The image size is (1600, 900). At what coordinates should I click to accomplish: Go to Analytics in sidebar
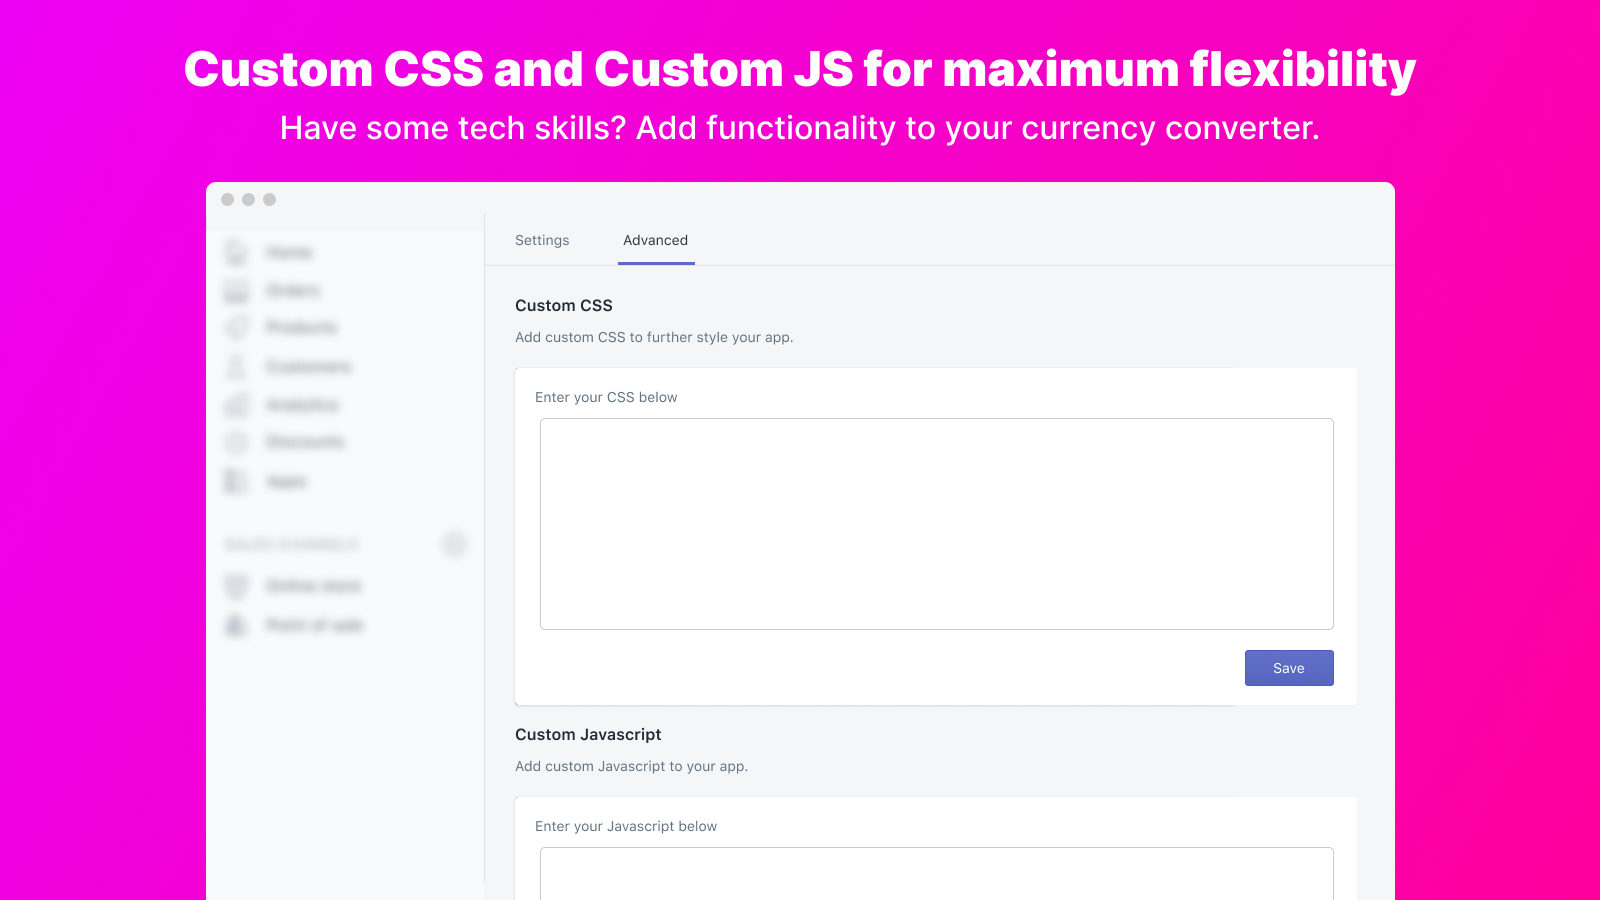(x=303, y=405)
